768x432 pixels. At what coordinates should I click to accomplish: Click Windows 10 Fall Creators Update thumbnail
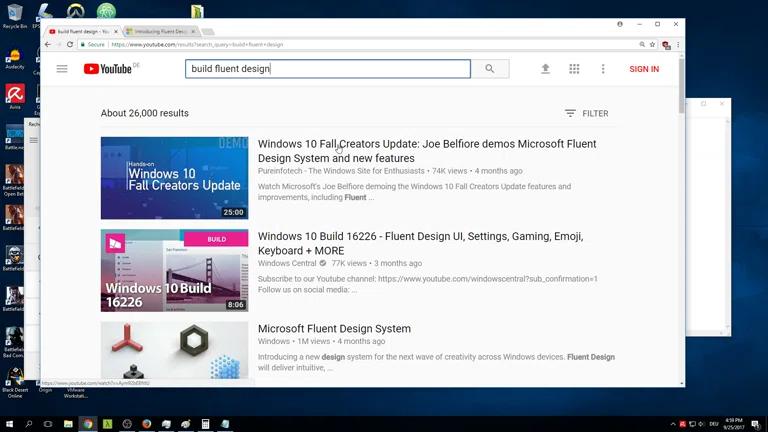pos(174,178)
